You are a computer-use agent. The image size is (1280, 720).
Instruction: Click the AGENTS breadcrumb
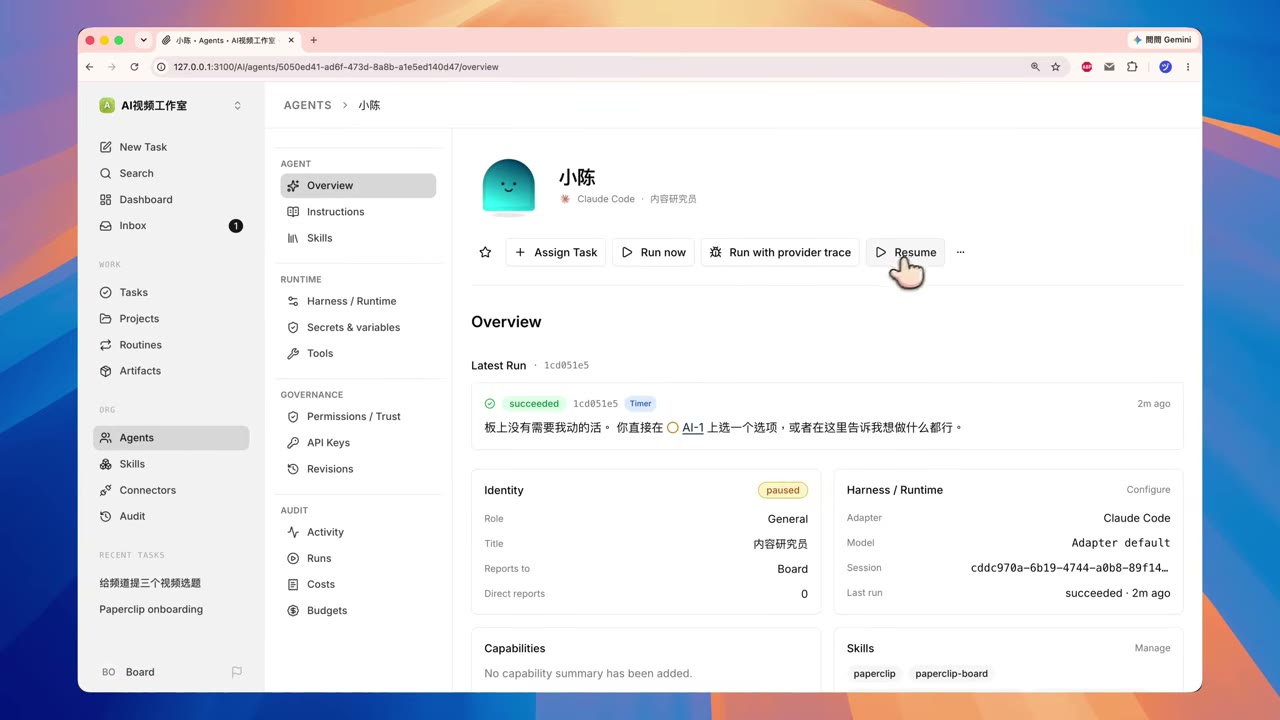pos(308,105)
